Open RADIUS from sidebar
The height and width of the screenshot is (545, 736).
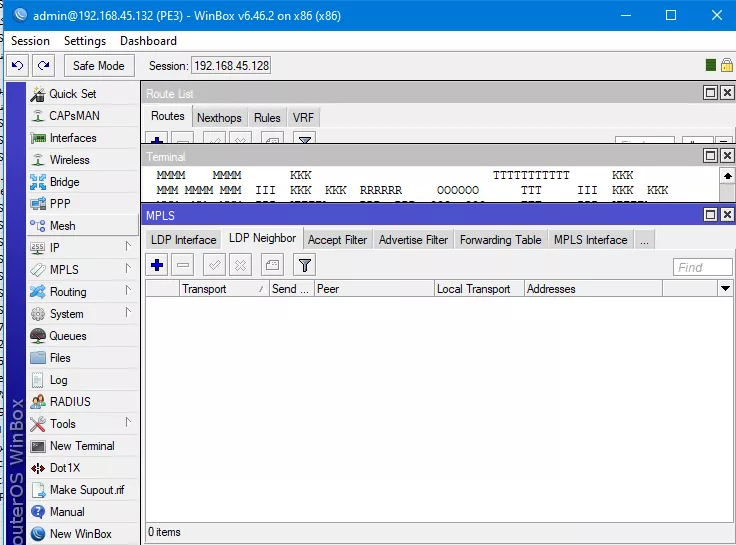pos(83,401)
